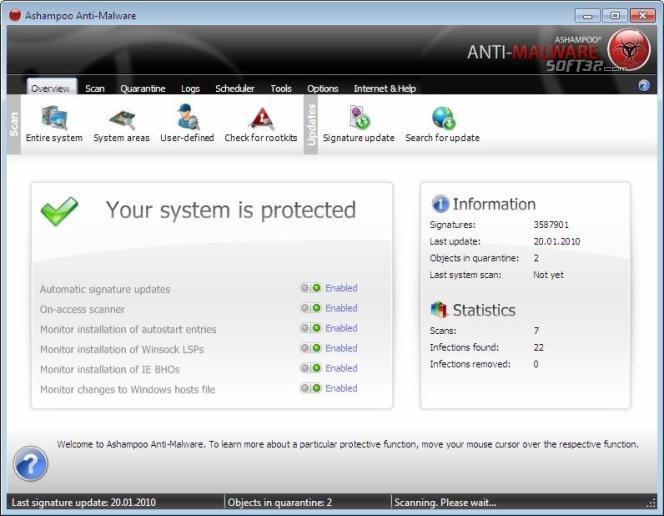Click the red biohazard logo
This screenshot has width=664, height=516.
628,50
